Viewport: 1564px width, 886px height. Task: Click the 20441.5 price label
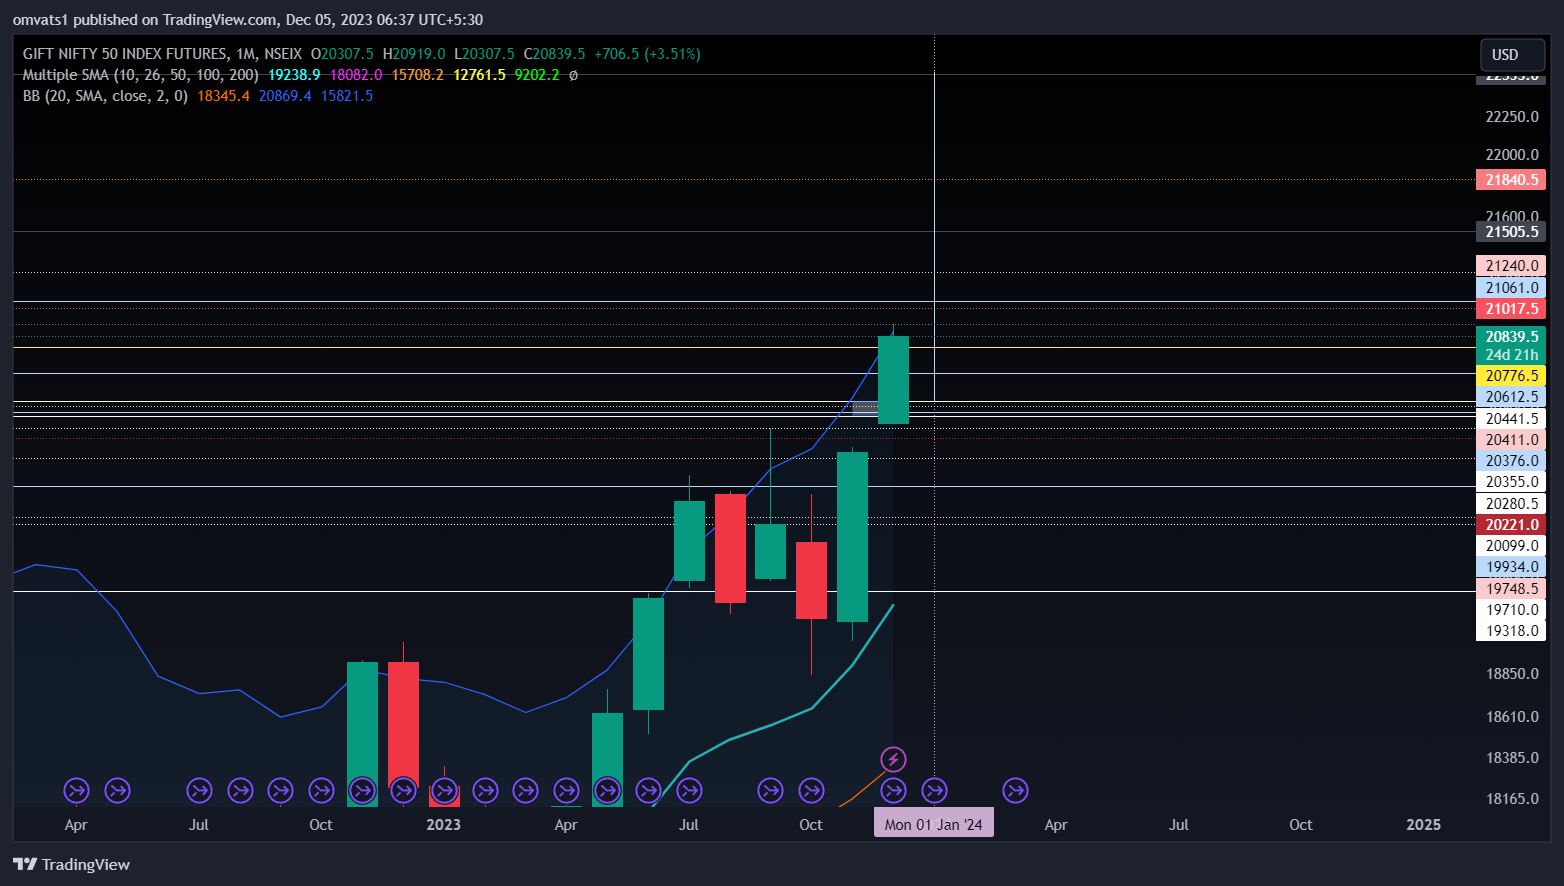coord(1511,419)
